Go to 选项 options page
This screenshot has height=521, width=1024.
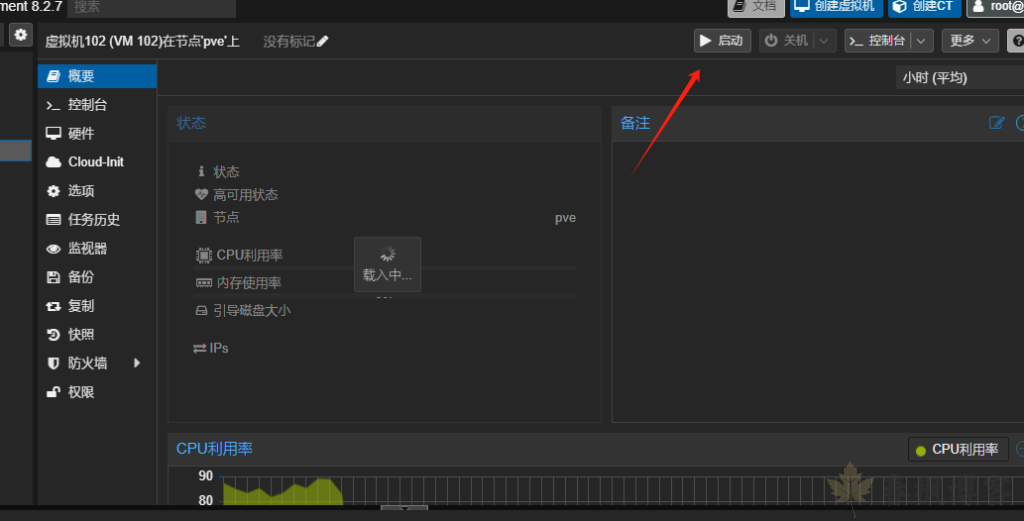coord(97,191)
